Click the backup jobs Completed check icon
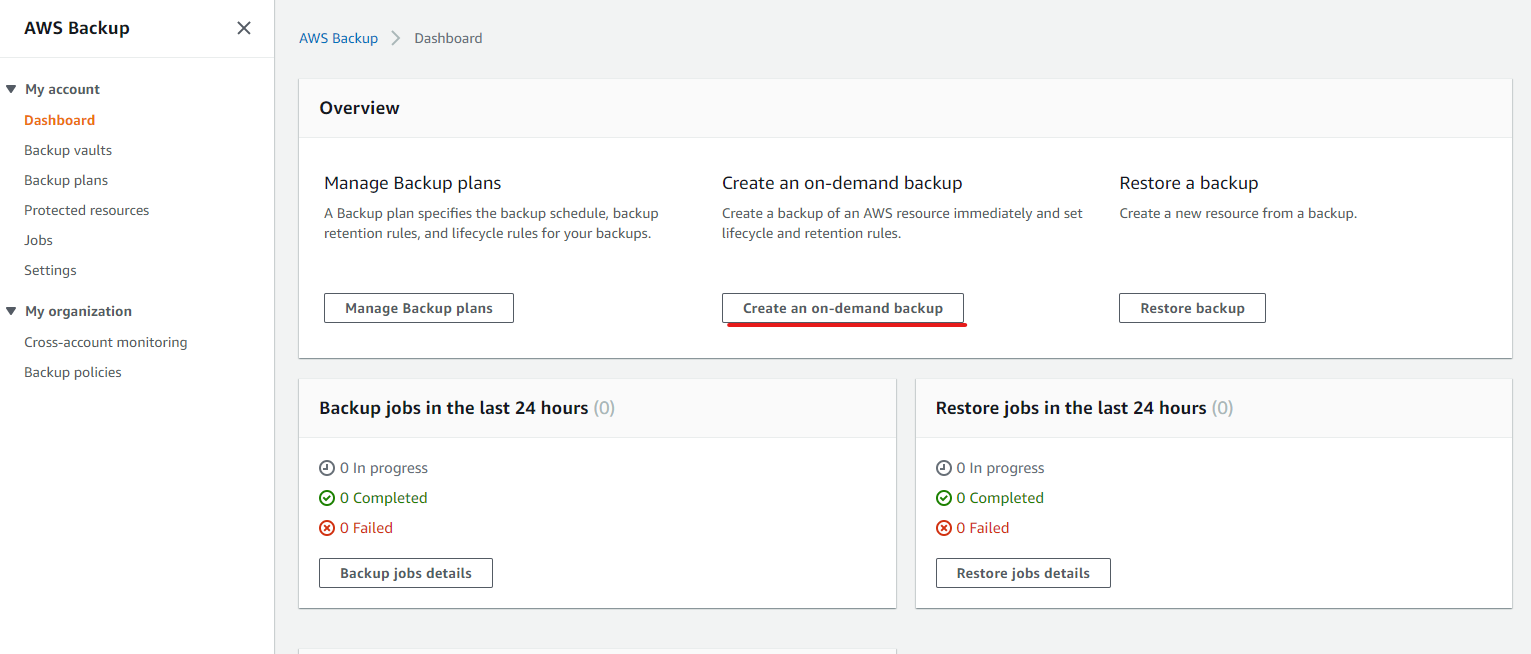The width and height of the screenshot is (1531, 654). pos(327,498)
